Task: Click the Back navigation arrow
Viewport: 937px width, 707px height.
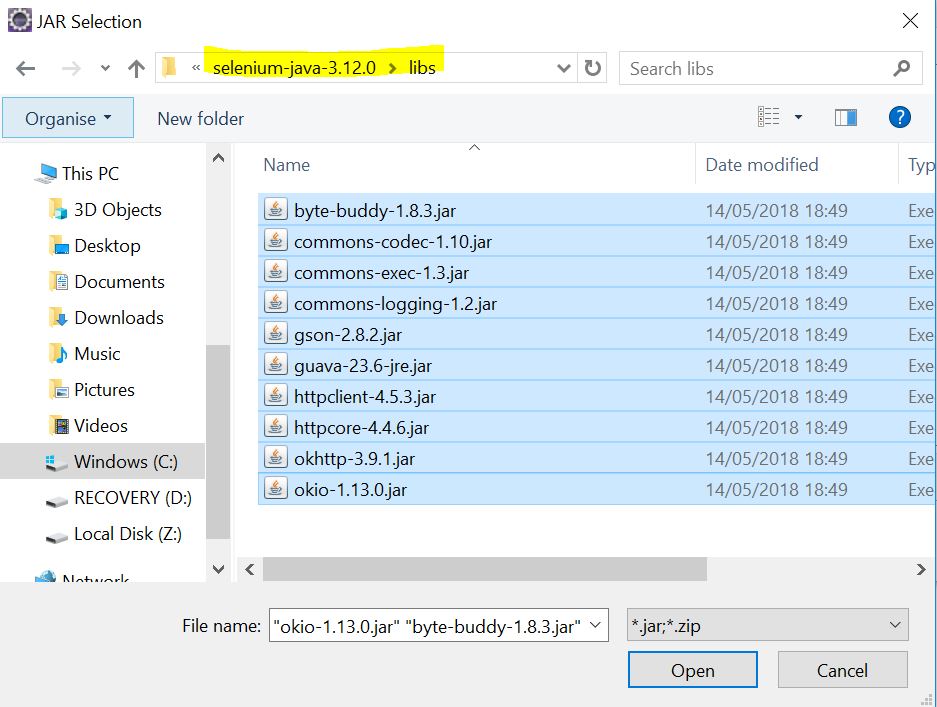Action: coord(26,69)
